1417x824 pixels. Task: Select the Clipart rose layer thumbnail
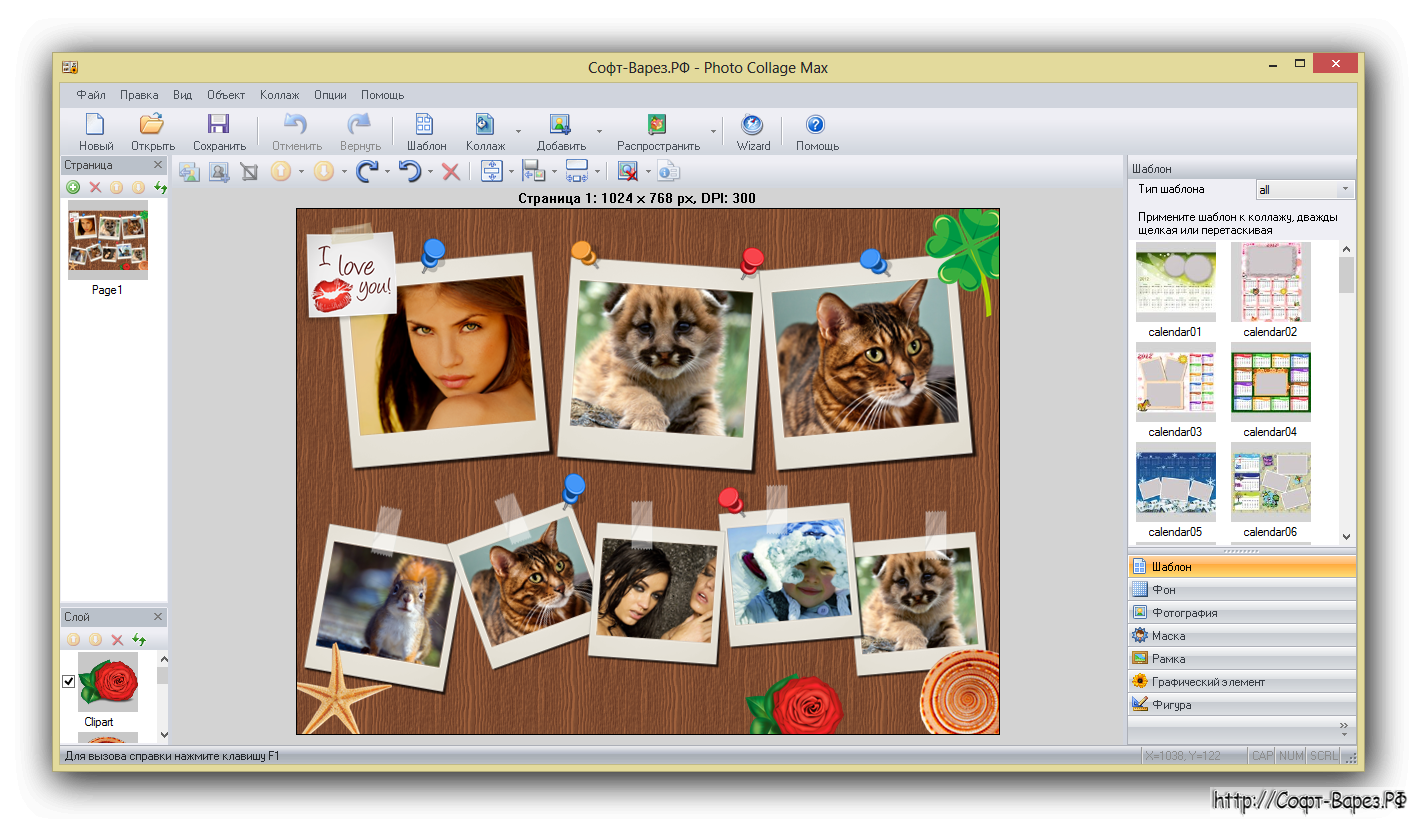coord(108,682)
